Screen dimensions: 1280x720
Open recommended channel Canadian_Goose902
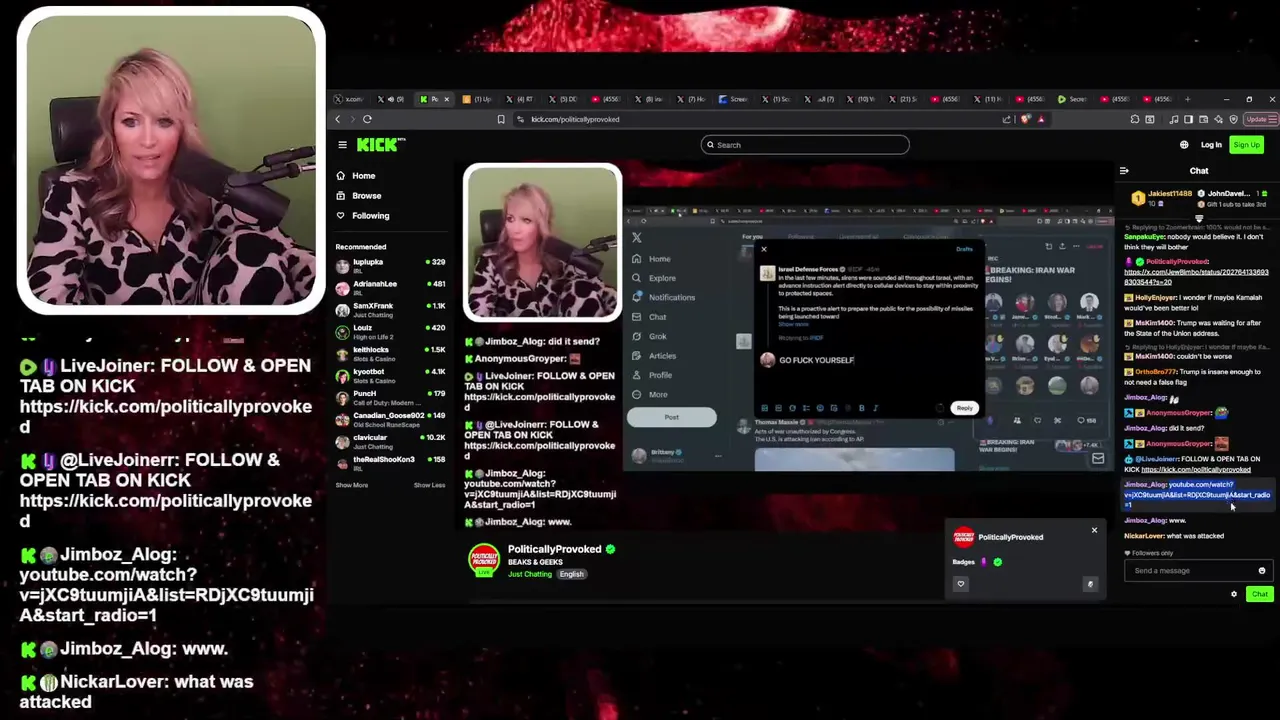point(390,419)
